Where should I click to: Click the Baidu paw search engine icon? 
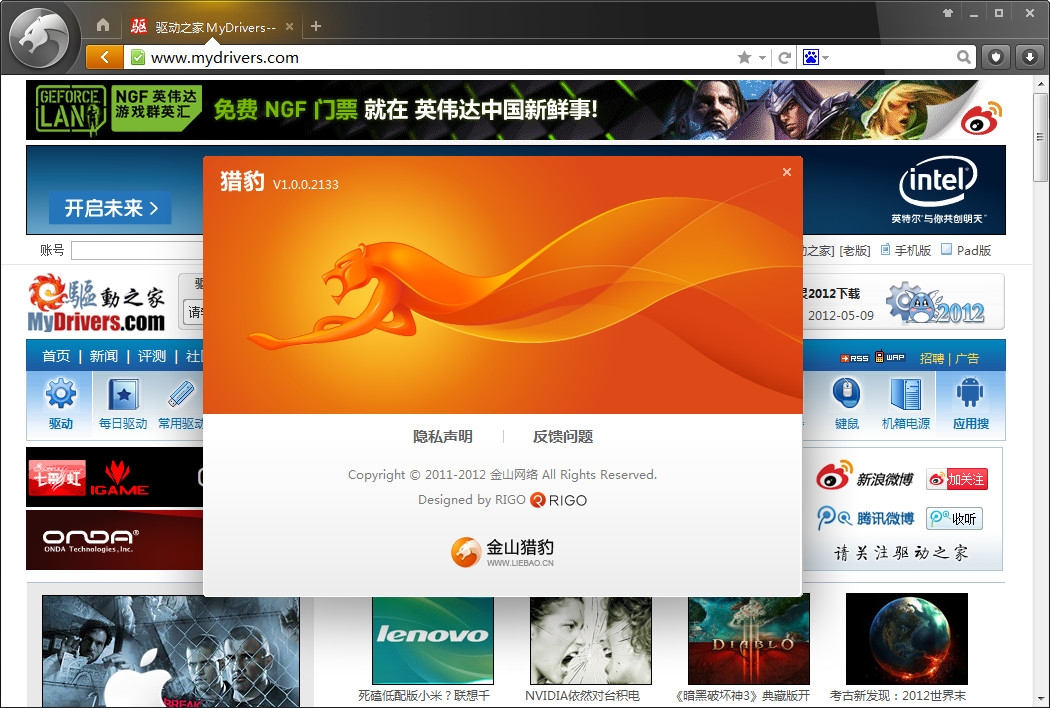[x=810, y=58]
